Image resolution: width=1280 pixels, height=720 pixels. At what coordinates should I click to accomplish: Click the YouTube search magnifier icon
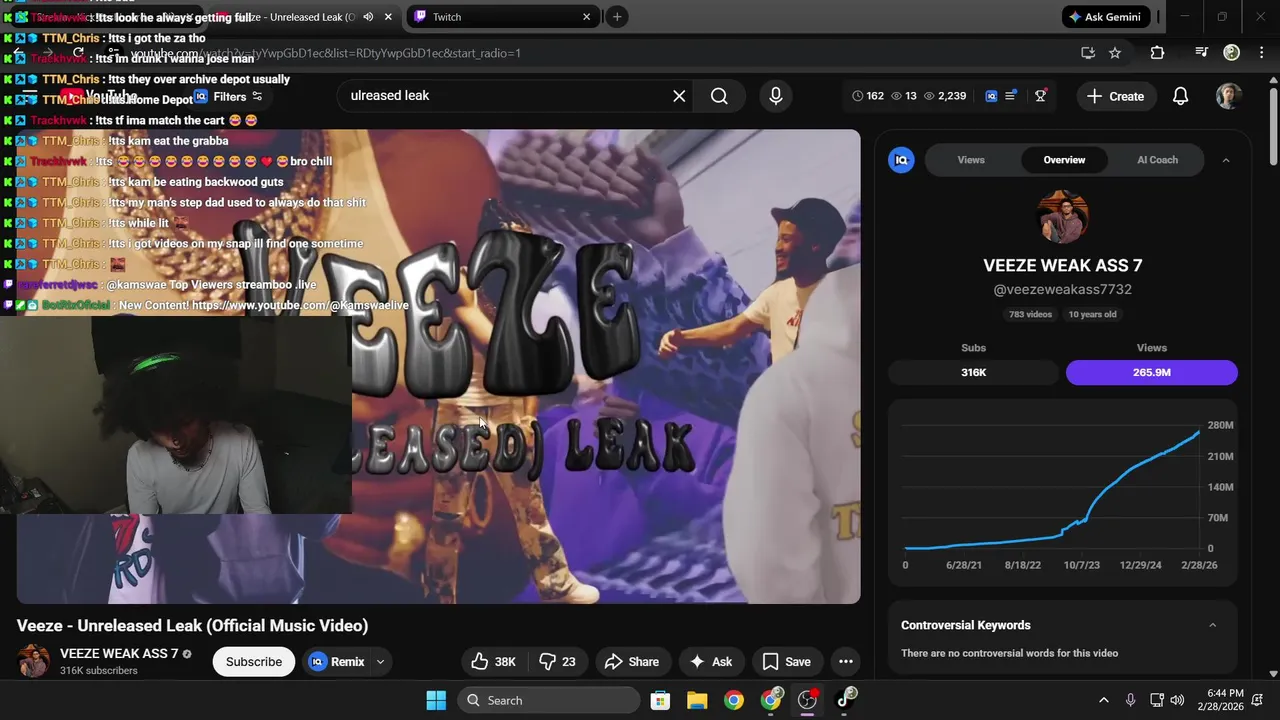tap(719, 96)
